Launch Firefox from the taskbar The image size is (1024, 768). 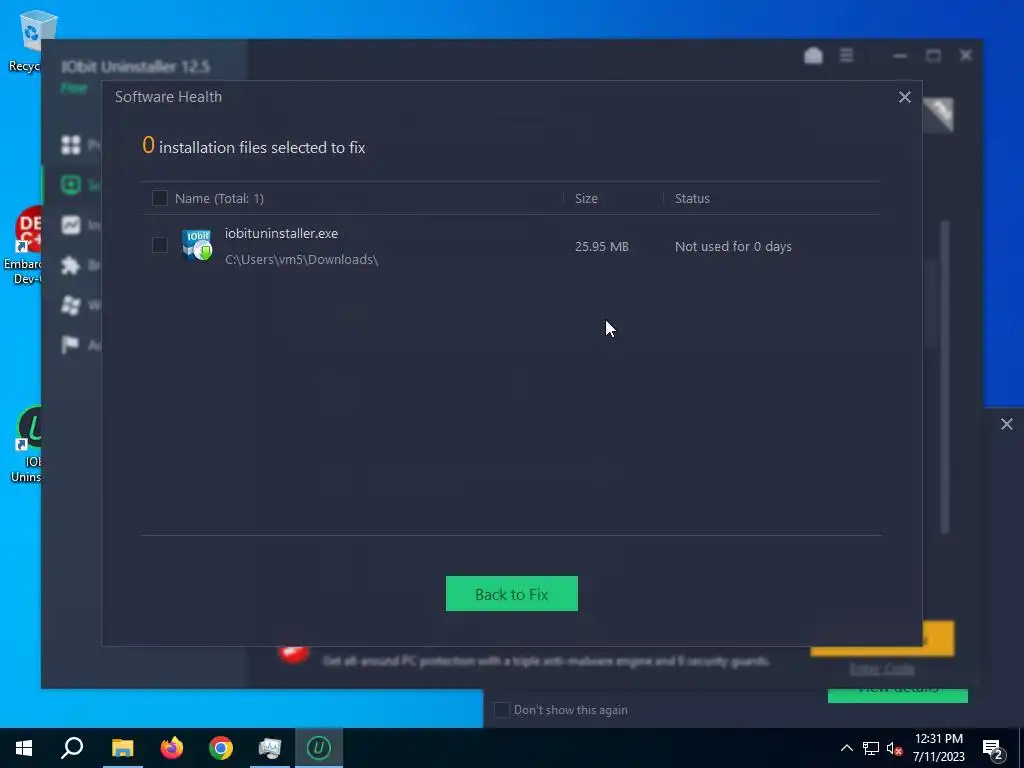click(172, 748)
